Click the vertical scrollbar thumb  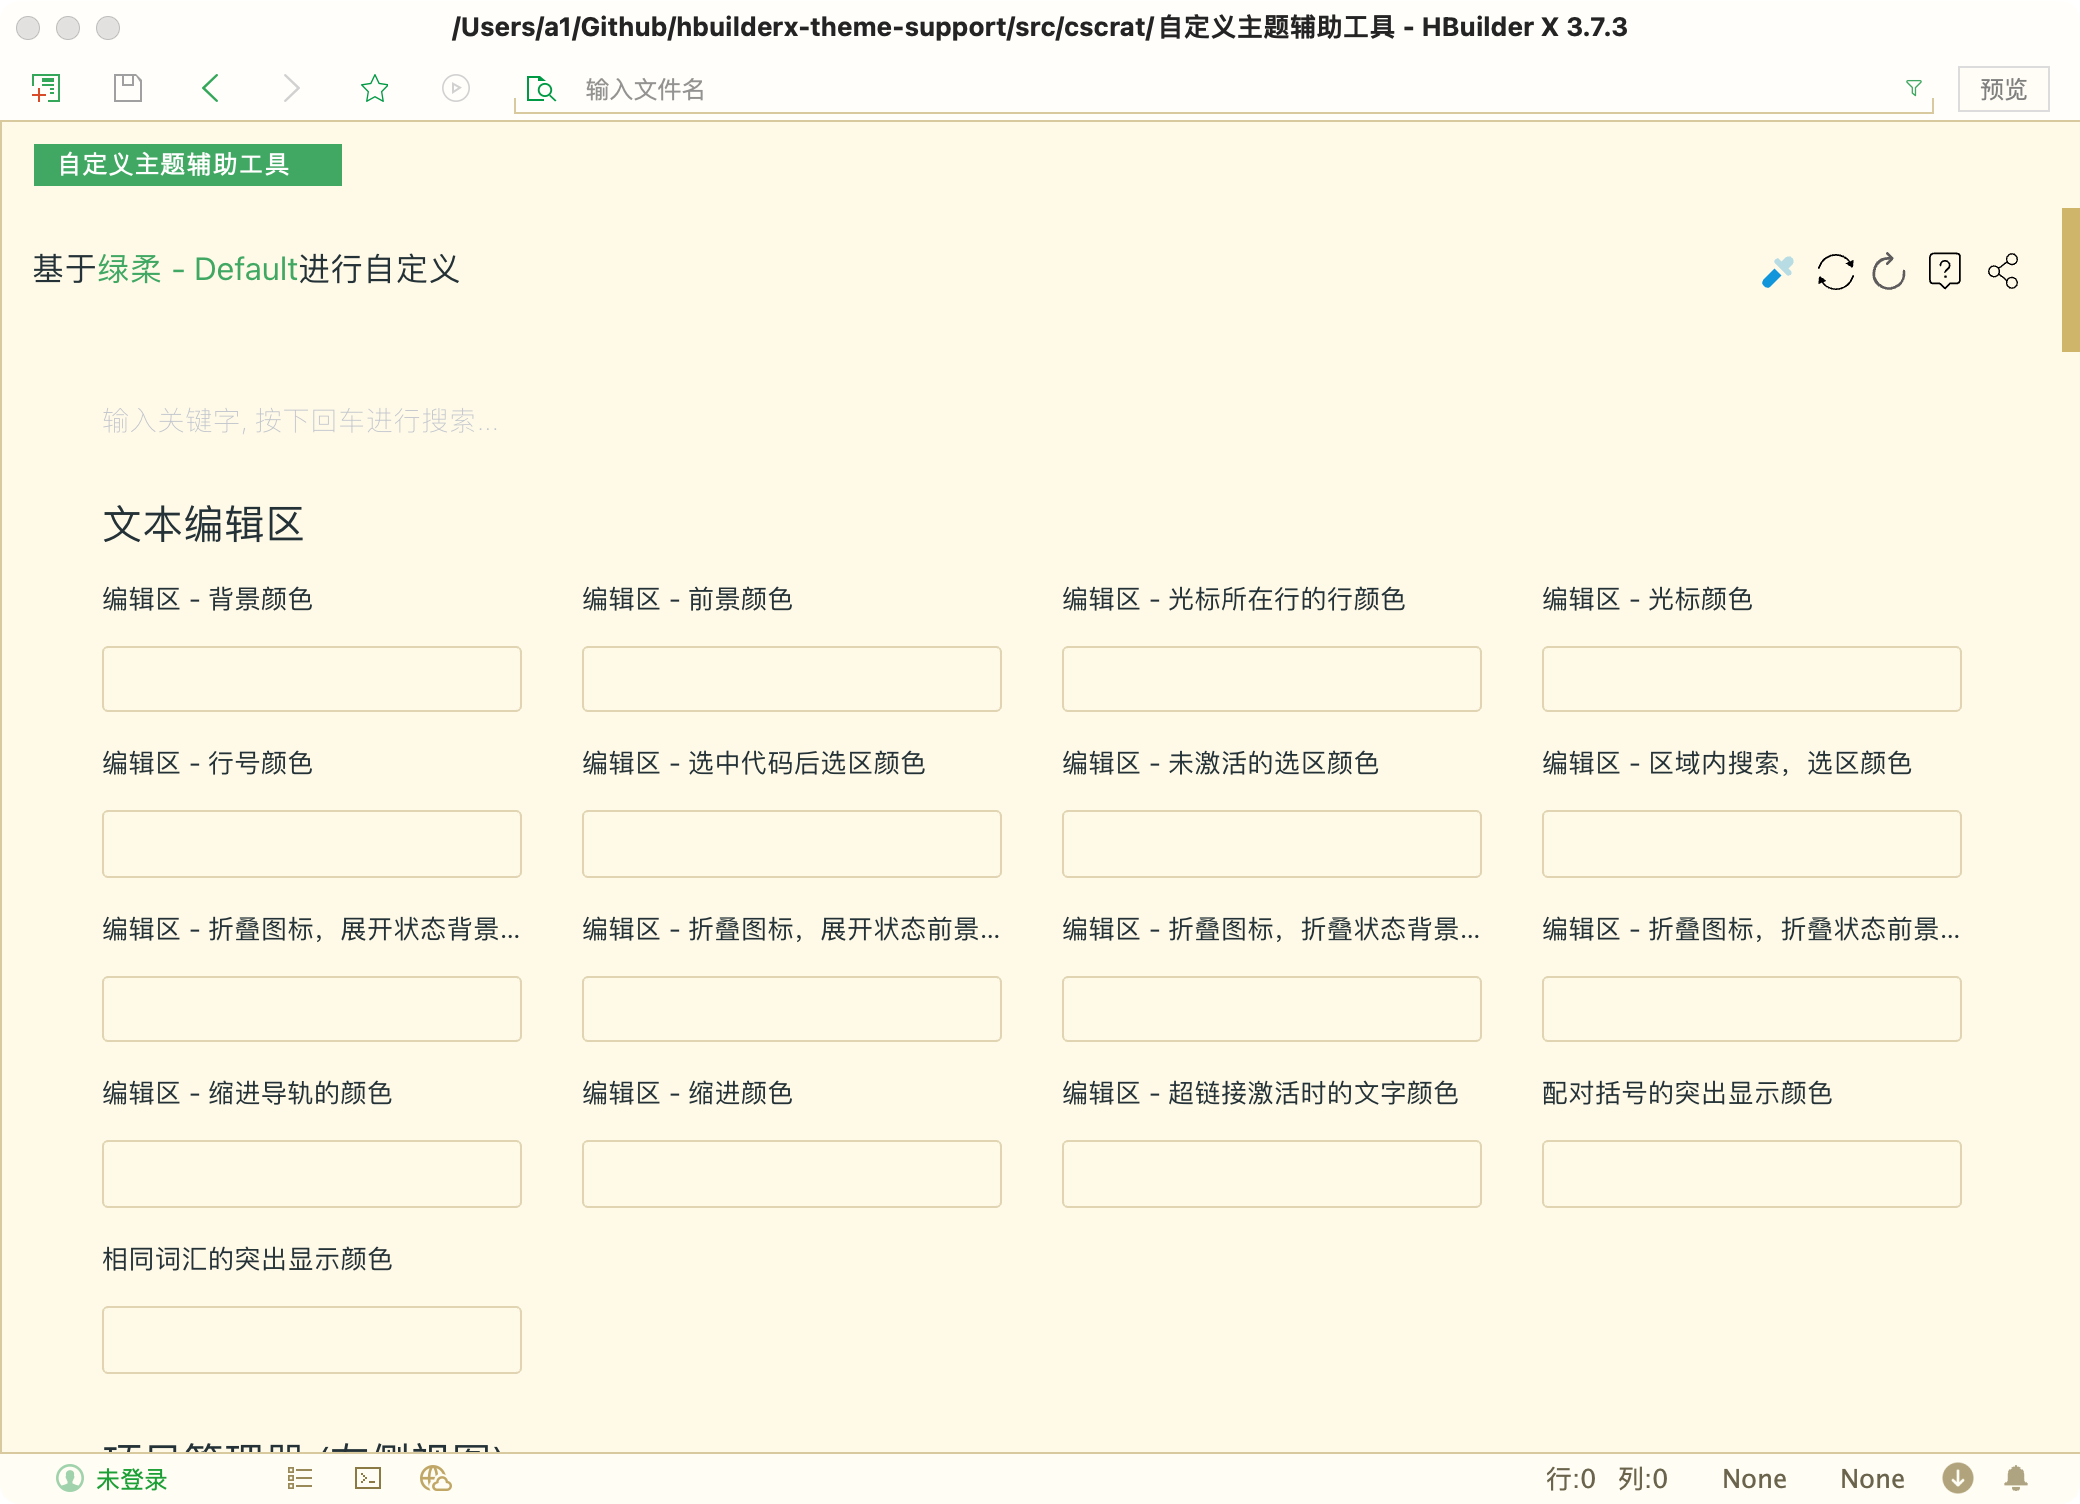click(x=2070, y=280)
